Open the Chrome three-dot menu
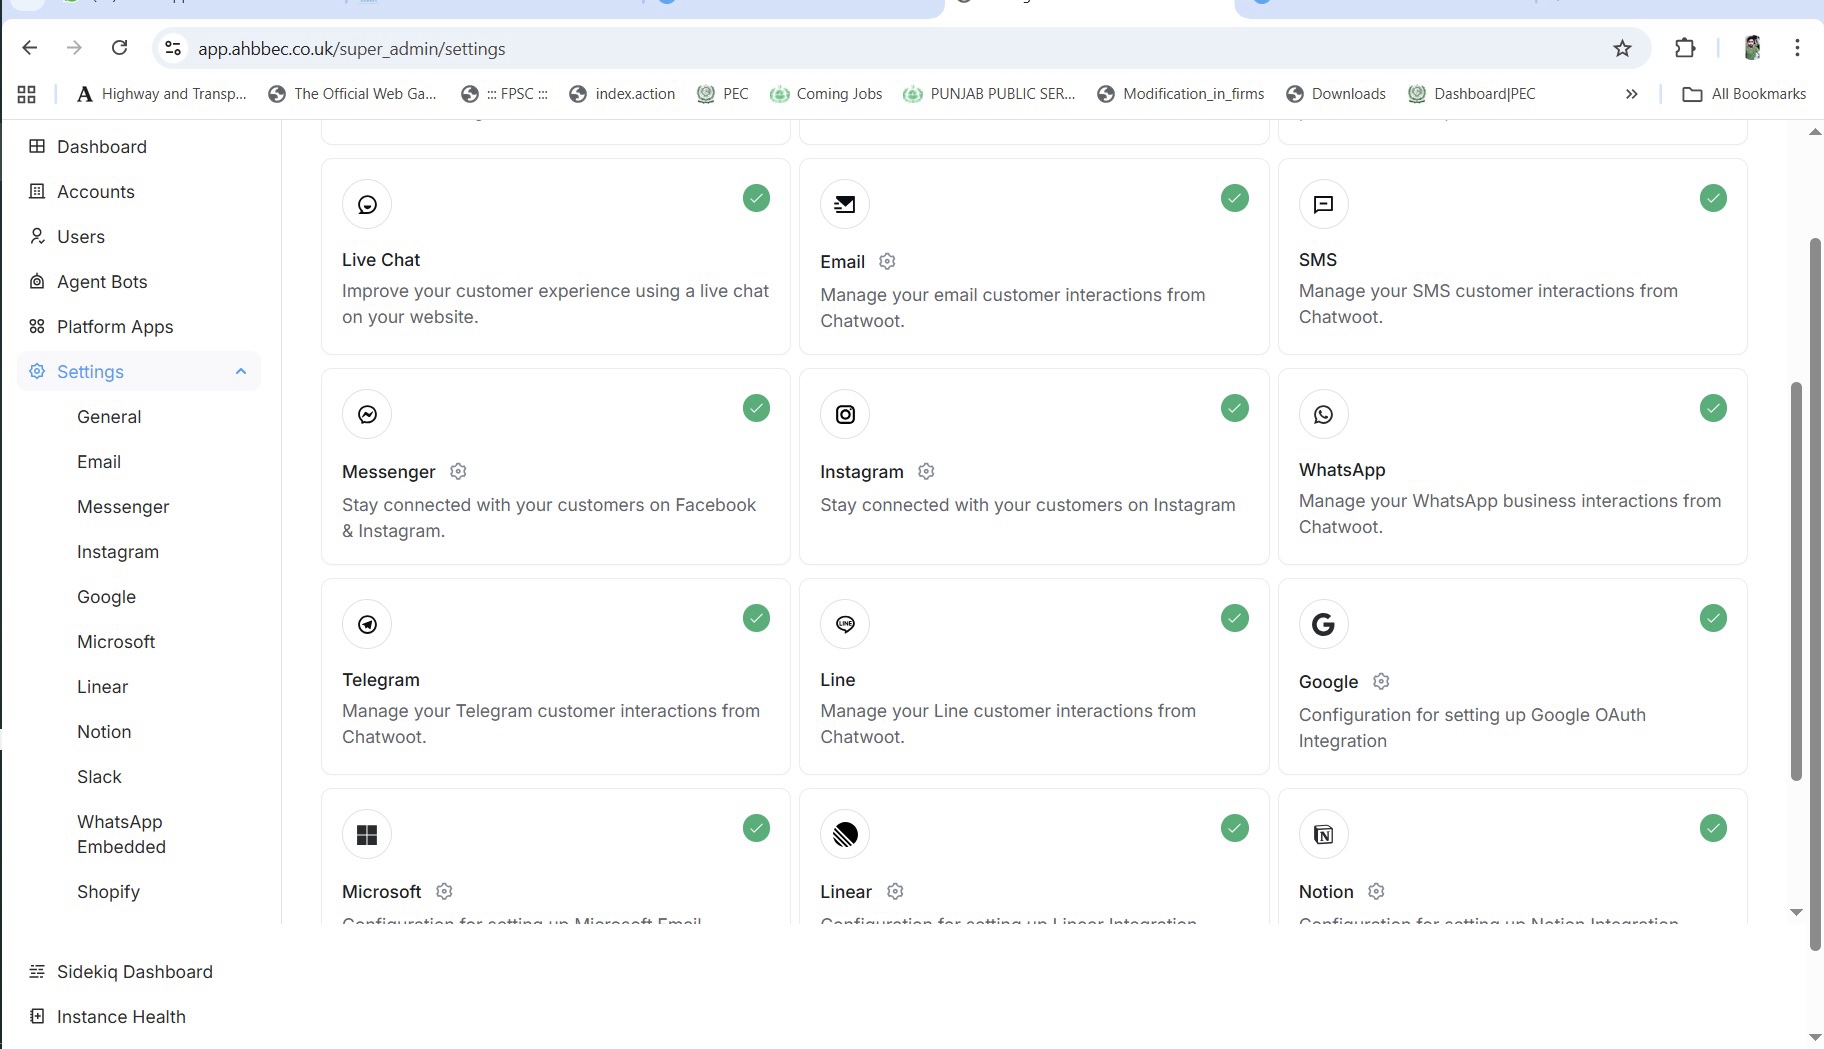Screen dimensions: 1824x1049 click(x=1797, y=48)
